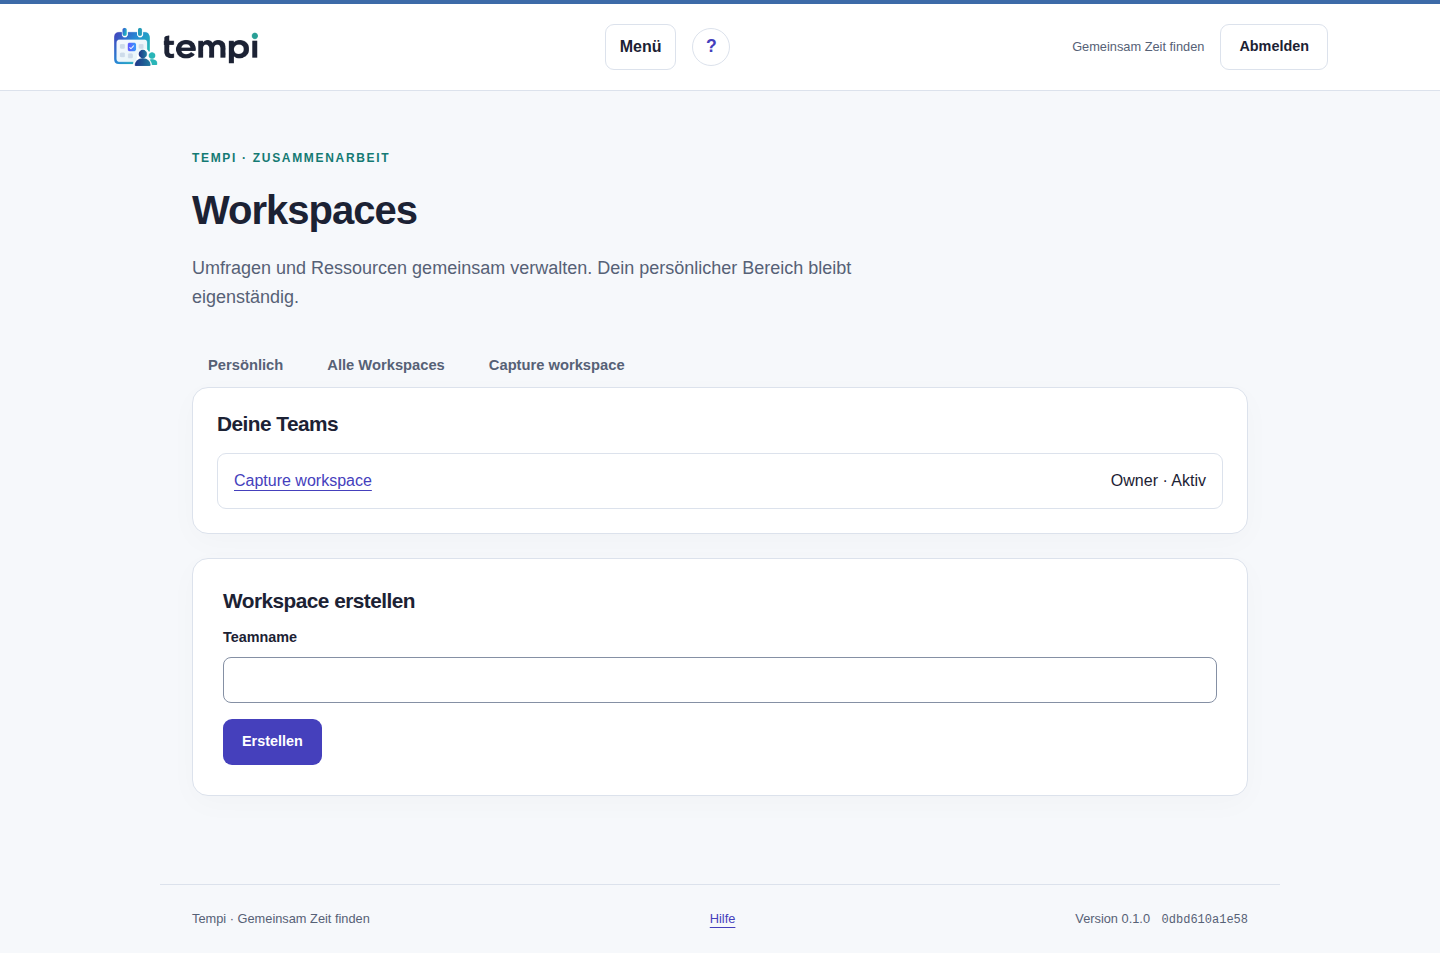Screen dimensions: 1440x953
Task: Click the 'Workspace erstellen' heading
Action: tap(319, 601)
